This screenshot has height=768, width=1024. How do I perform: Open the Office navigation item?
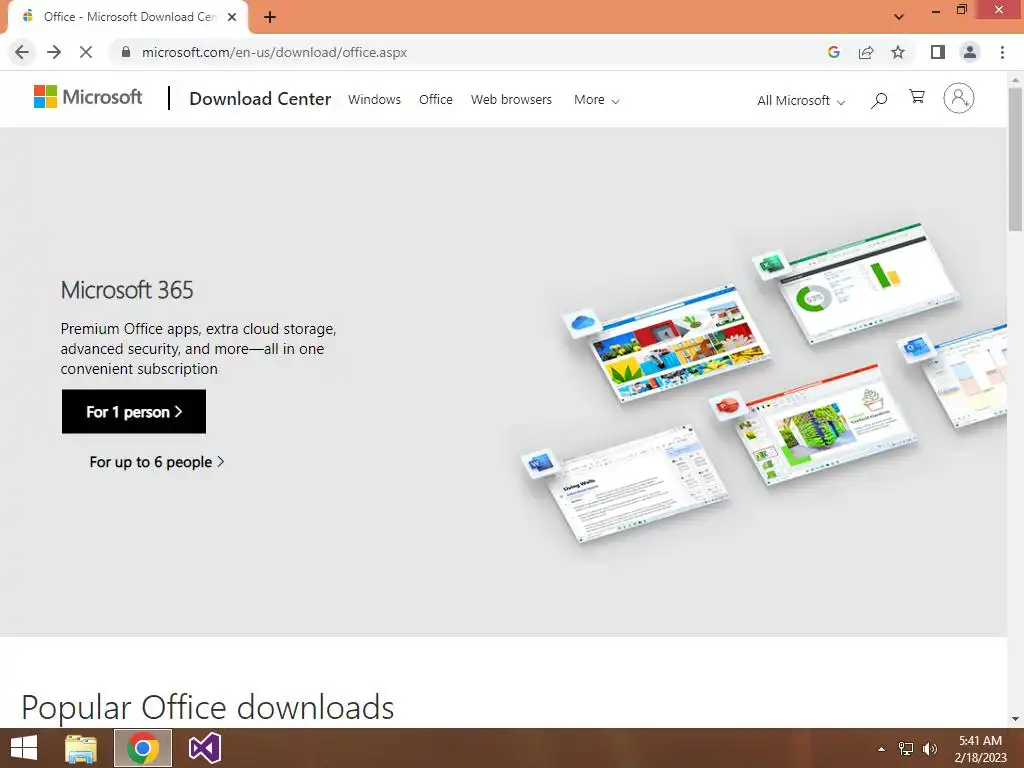click(x=436, y=99)
